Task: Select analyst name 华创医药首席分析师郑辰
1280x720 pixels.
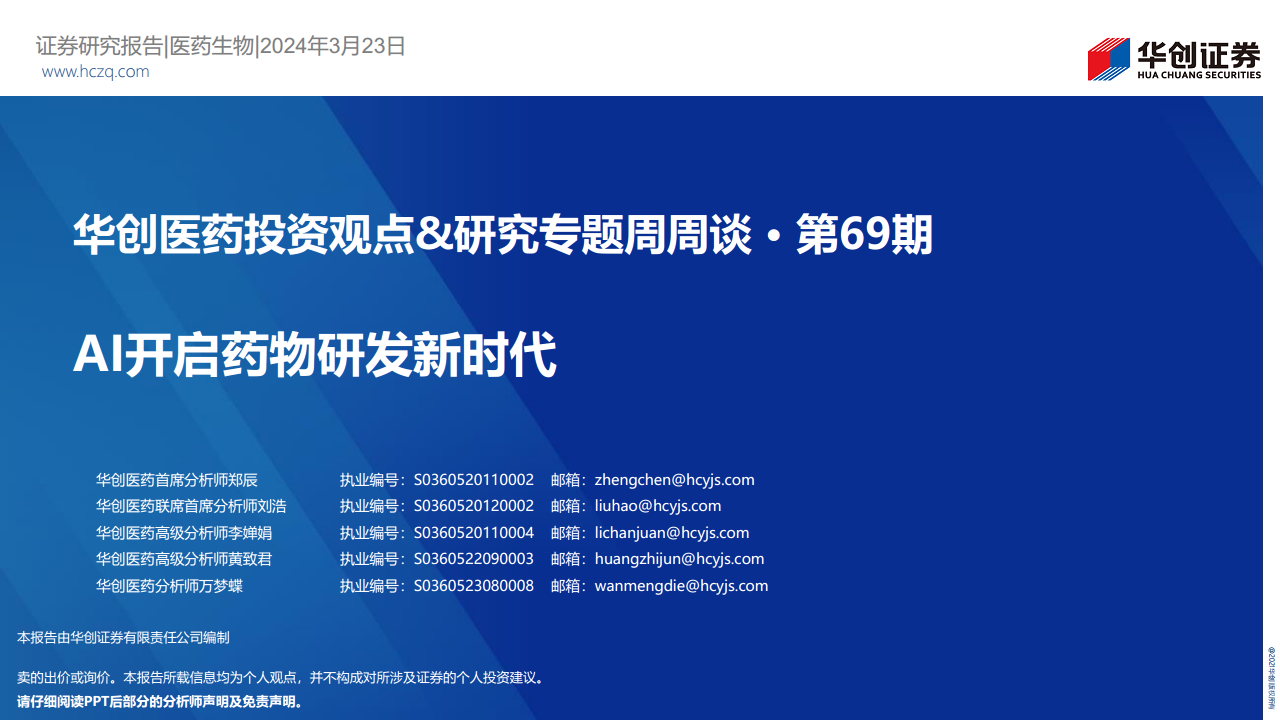Action: tap(177, 480)
